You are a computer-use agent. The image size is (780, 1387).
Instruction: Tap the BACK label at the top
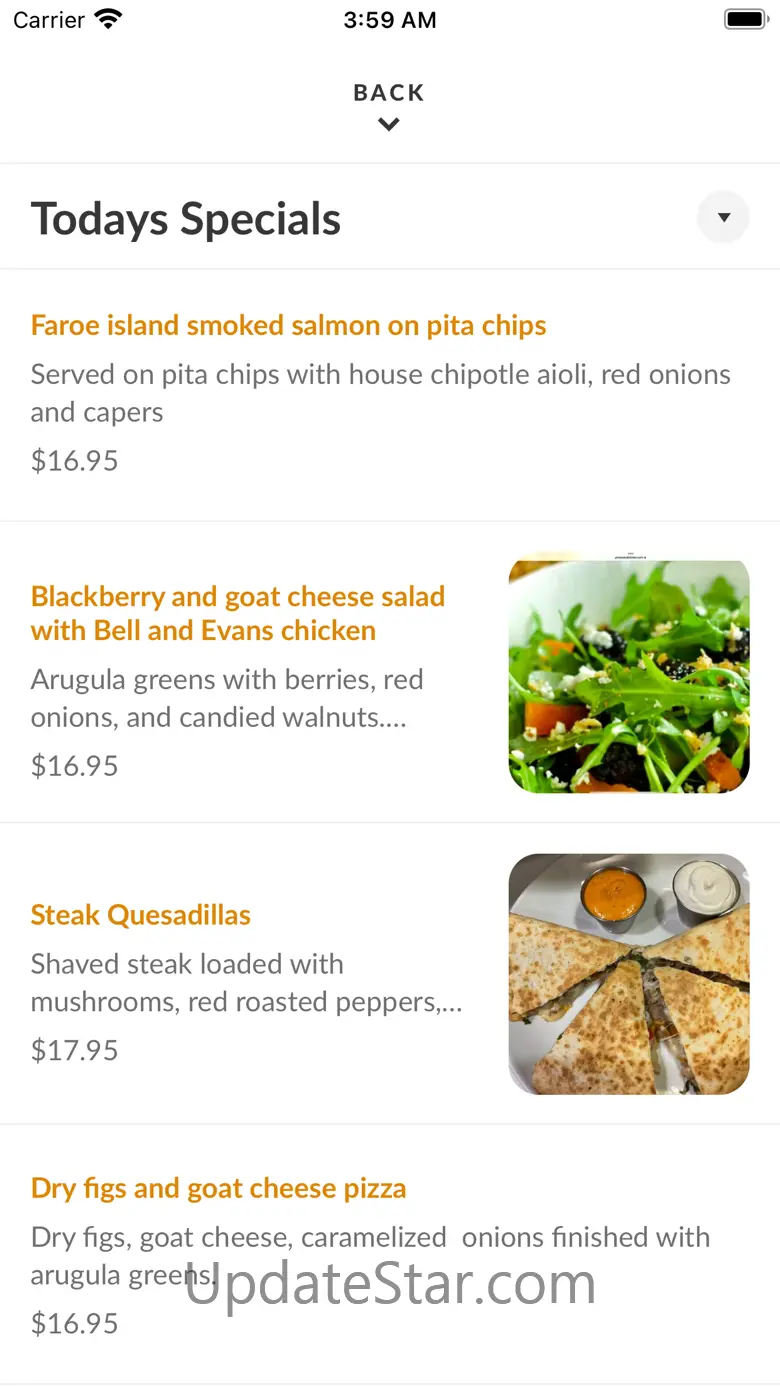click(x=389, y=93)
